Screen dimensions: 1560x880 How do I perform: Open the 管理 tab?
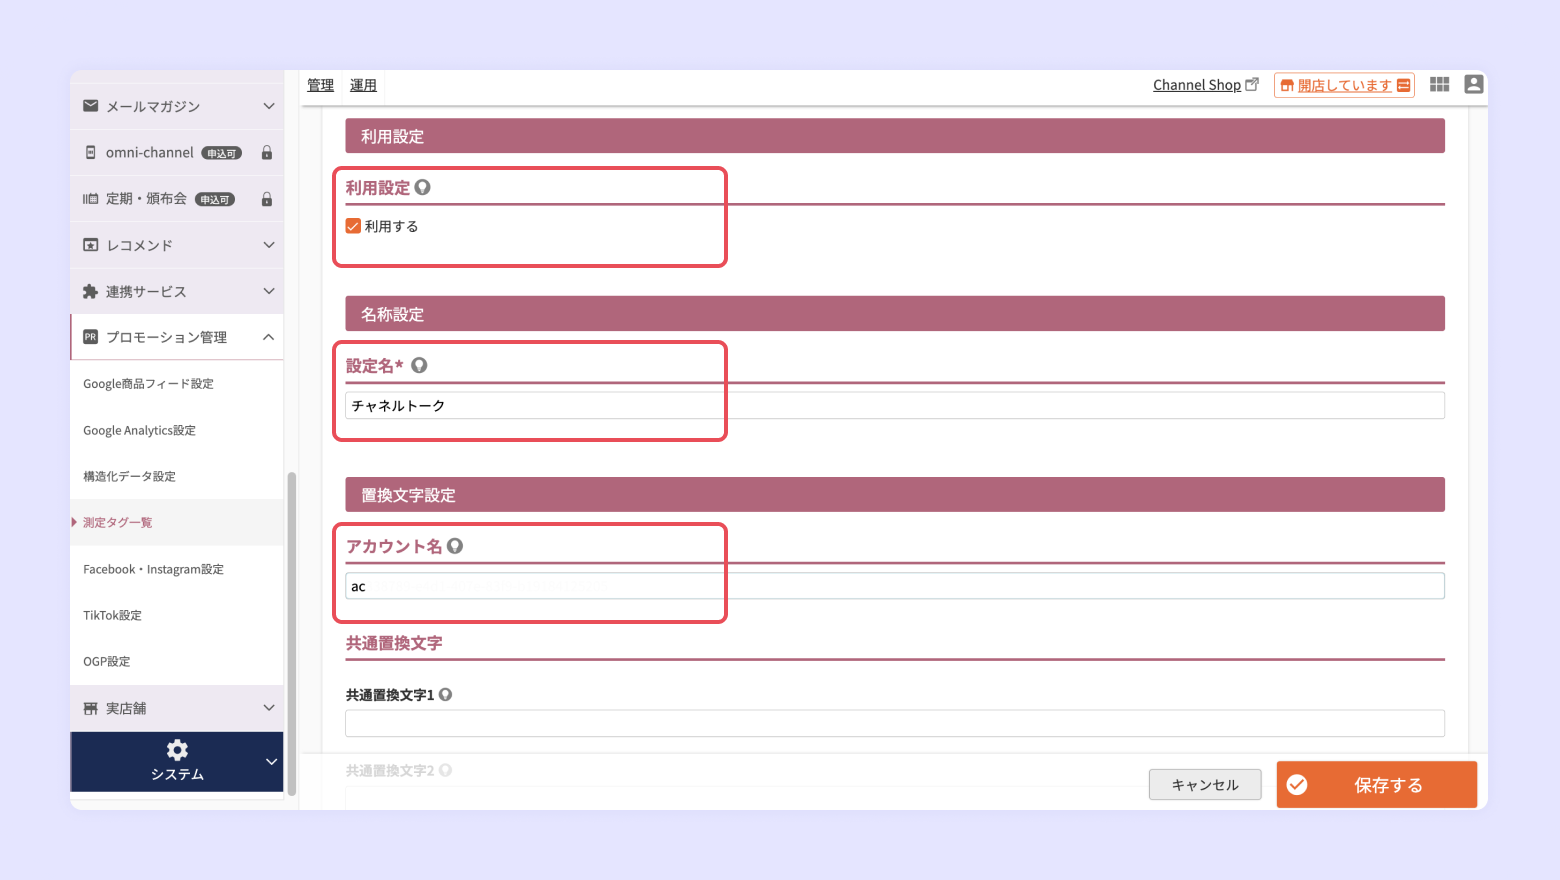[320, 85]
